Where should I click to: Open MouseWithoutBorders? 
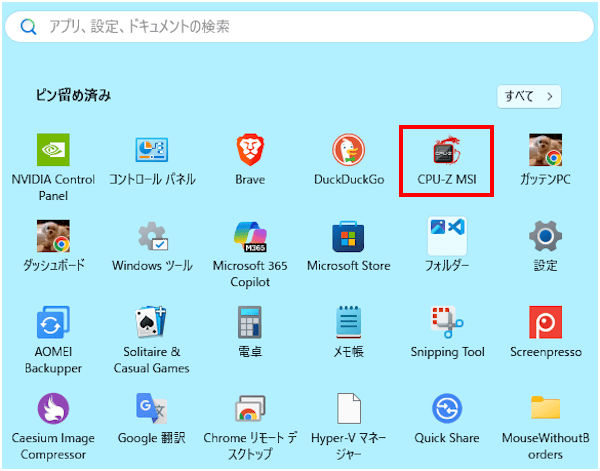[x=545, y=408]
